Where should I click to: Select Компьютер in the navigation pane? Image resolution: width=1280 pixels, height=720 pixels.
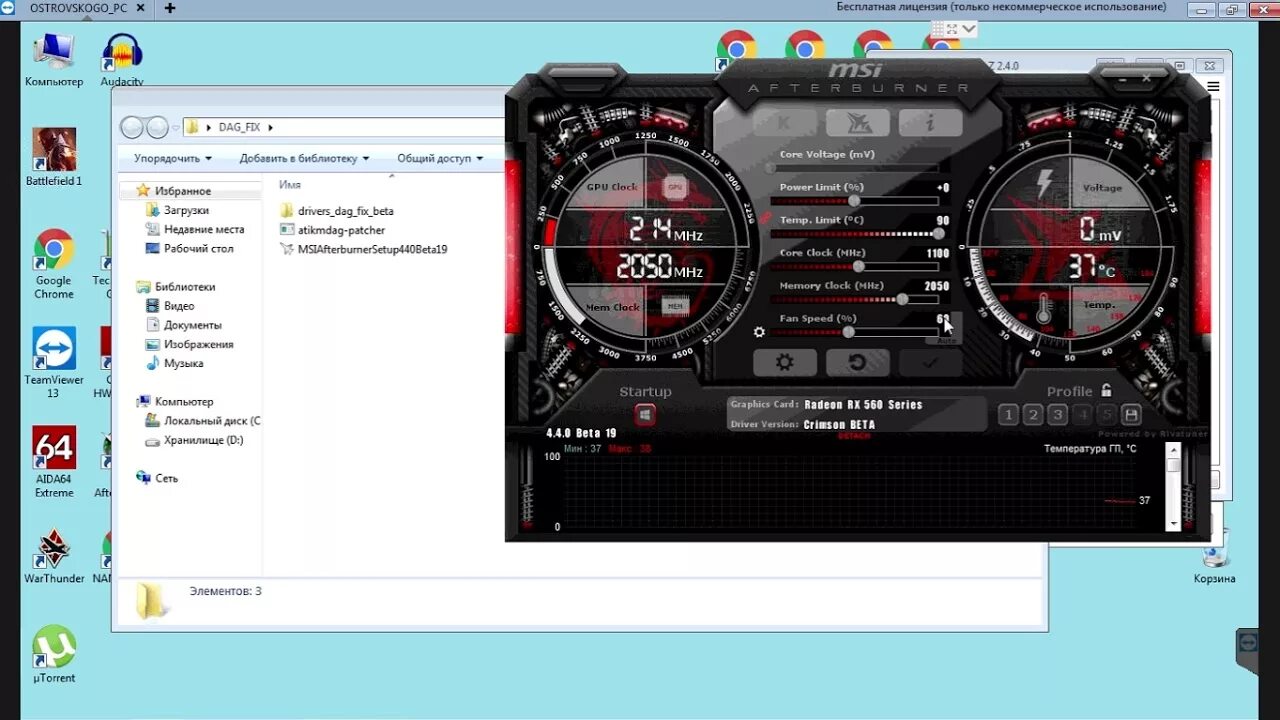175,401
